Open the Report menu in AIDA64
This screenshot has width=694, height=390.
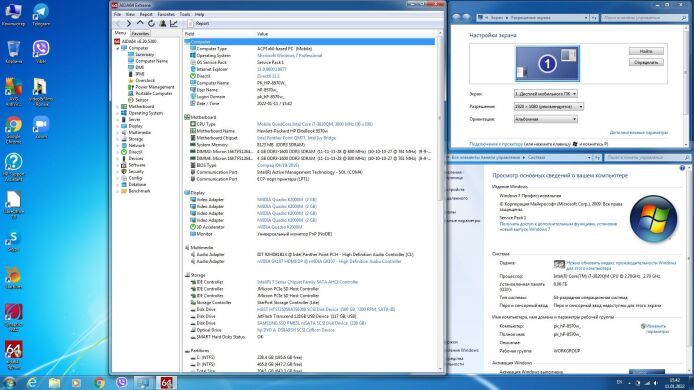click(146, 14)
